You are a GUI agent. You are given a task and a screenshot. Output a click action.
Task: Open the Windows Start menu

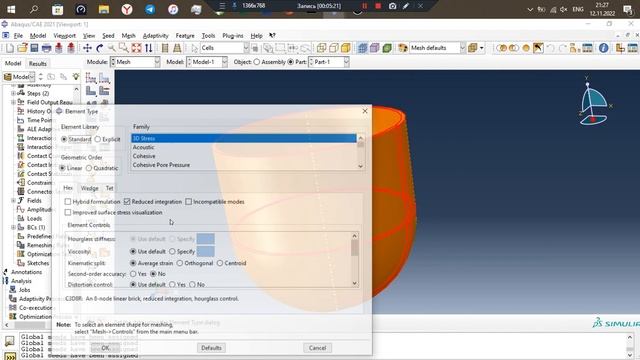(x=11, y=9)
